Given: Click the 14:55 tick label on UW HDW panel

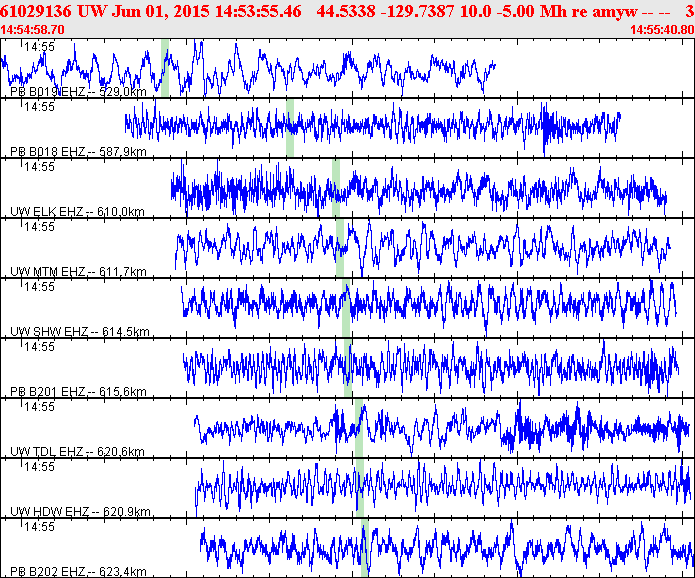Looking at the screenshot, I should pos(39,467).
